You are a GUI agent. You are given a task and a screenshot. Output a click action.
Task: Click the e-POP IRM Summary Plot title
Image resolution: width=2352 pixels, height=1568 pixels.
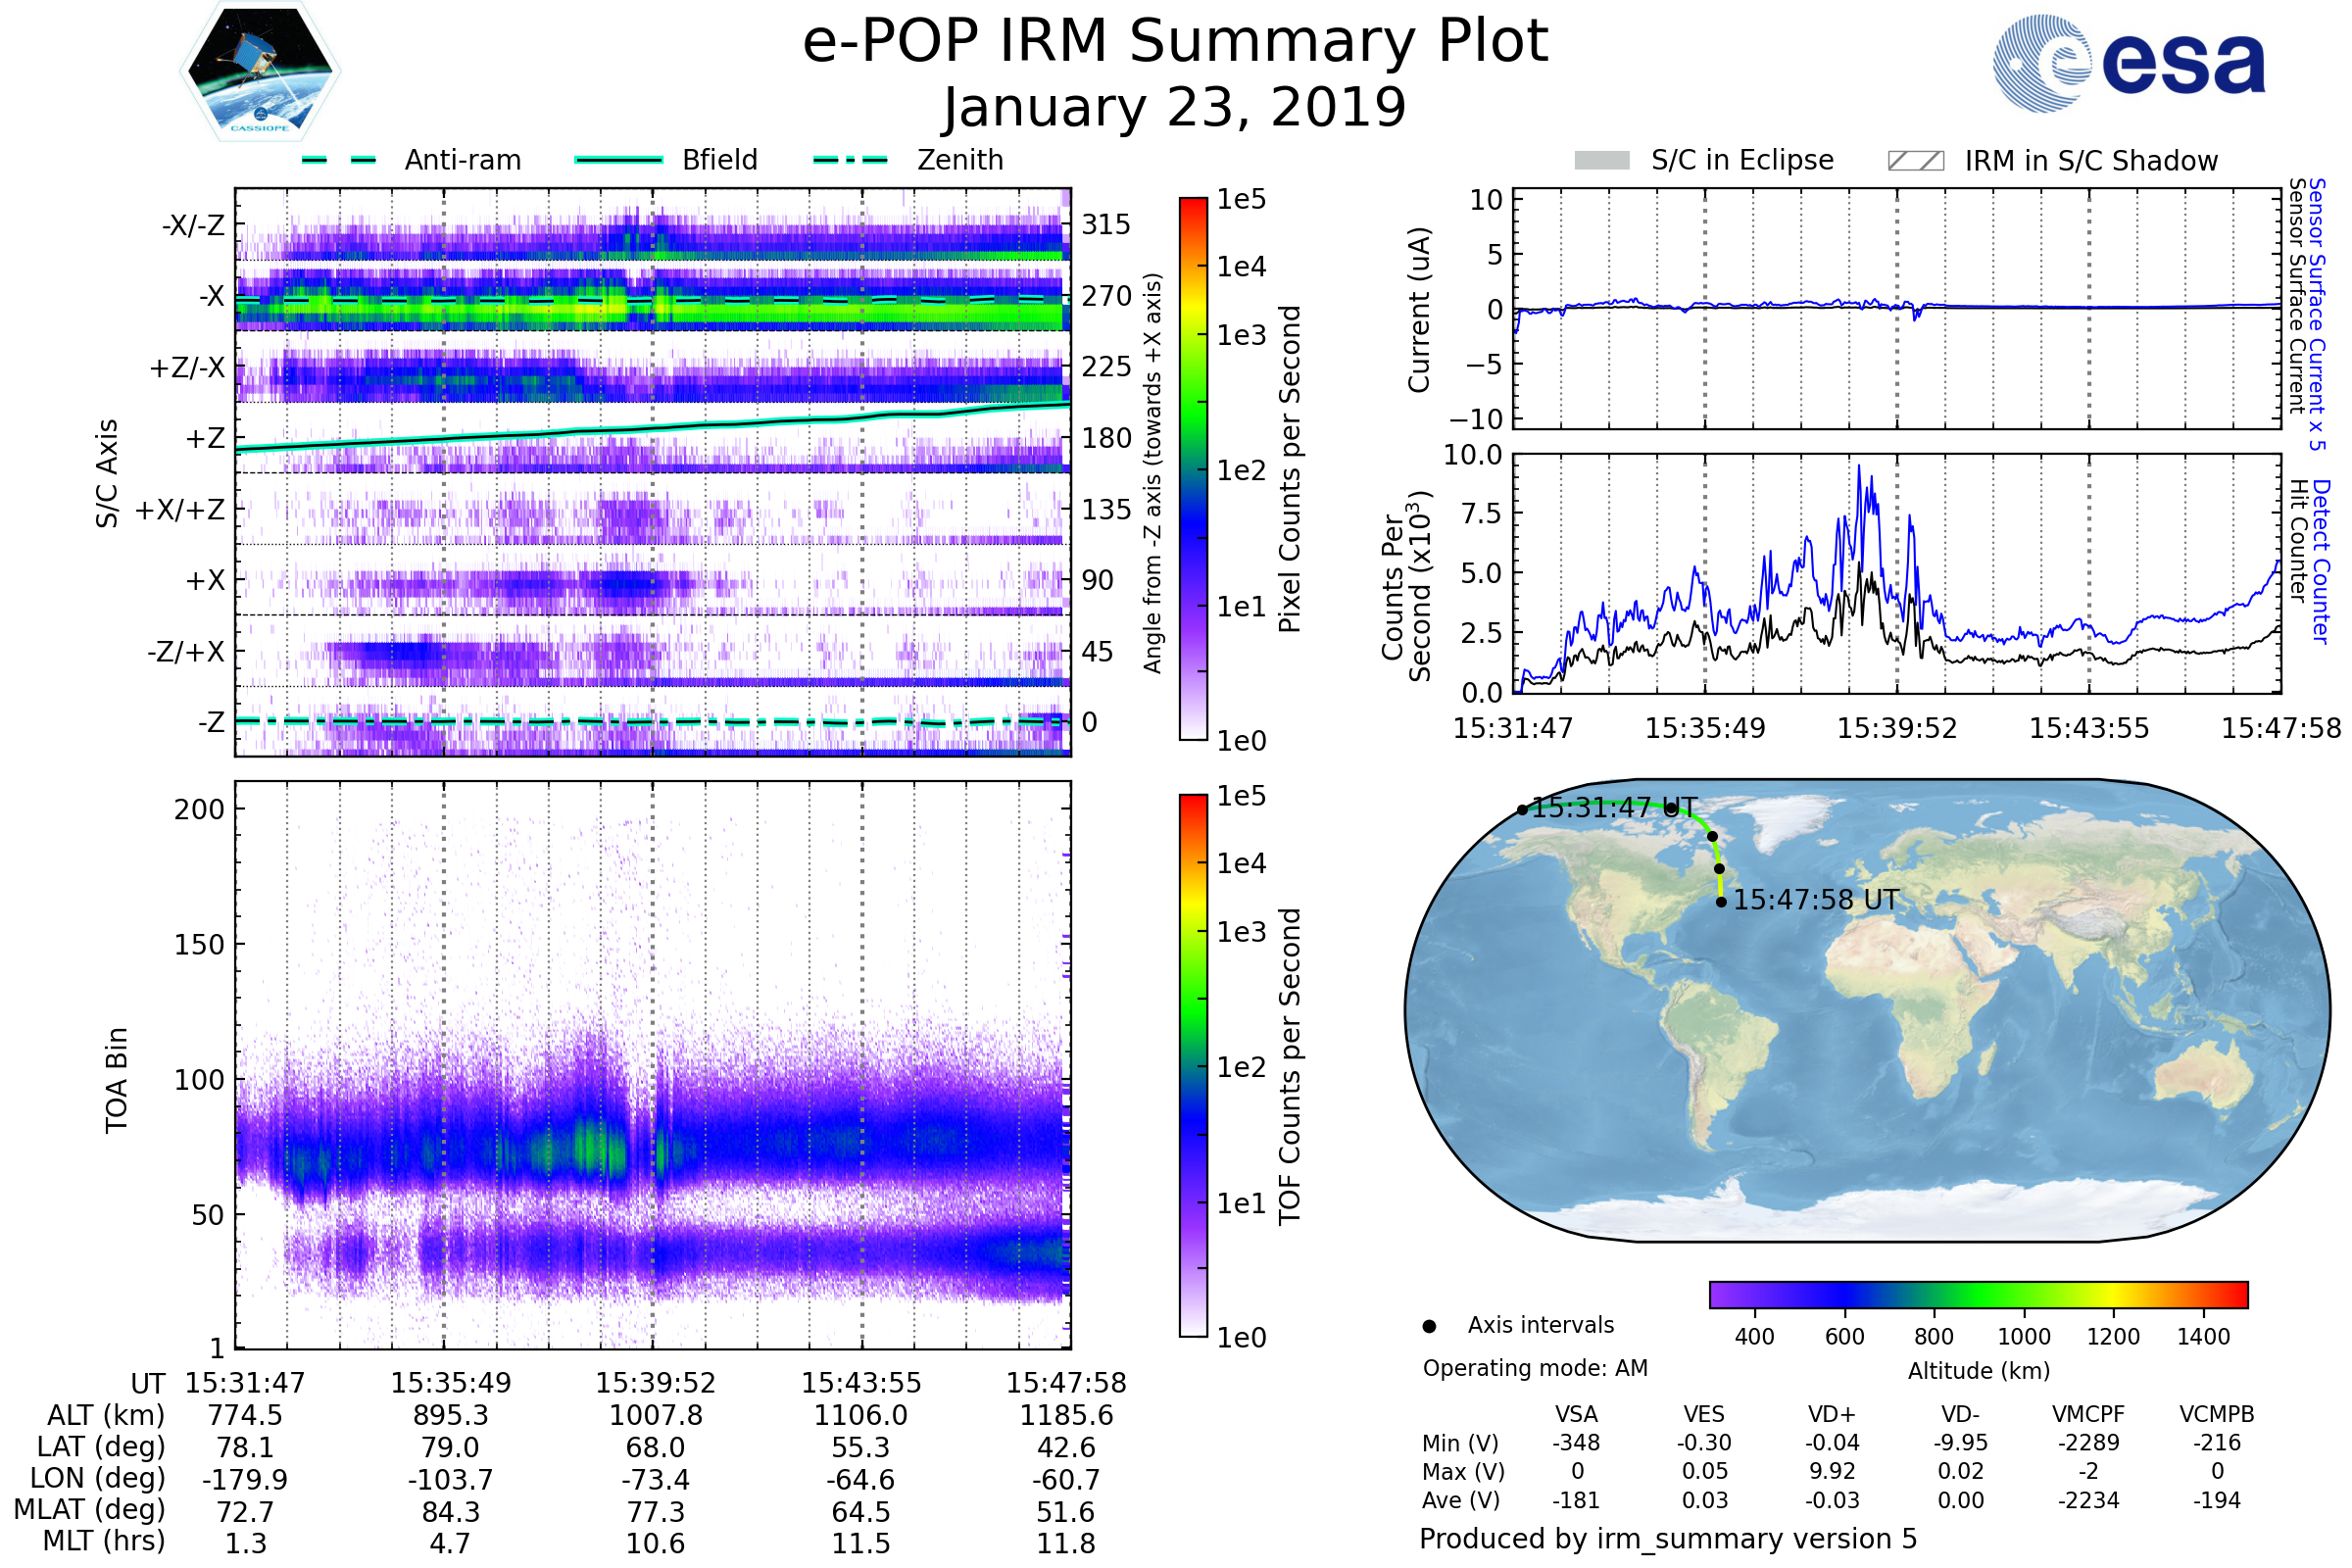pos(1175,42)
